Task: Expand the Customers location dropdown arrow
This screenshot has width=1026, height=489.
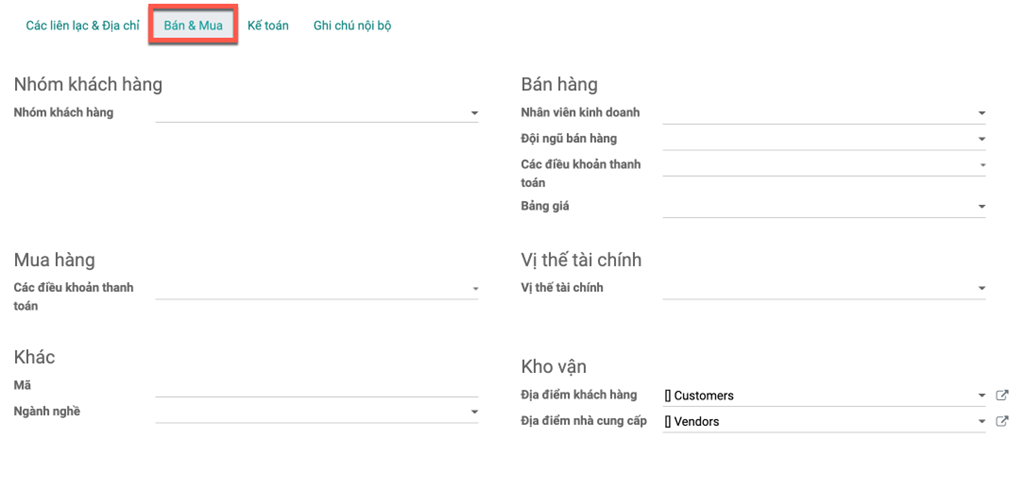Action: pos(982,395)
